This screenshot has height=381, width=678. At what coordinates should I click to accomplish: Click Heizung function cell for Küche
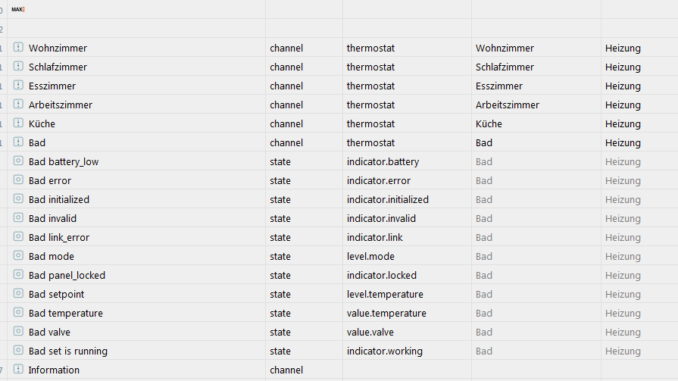click(623, 124)
